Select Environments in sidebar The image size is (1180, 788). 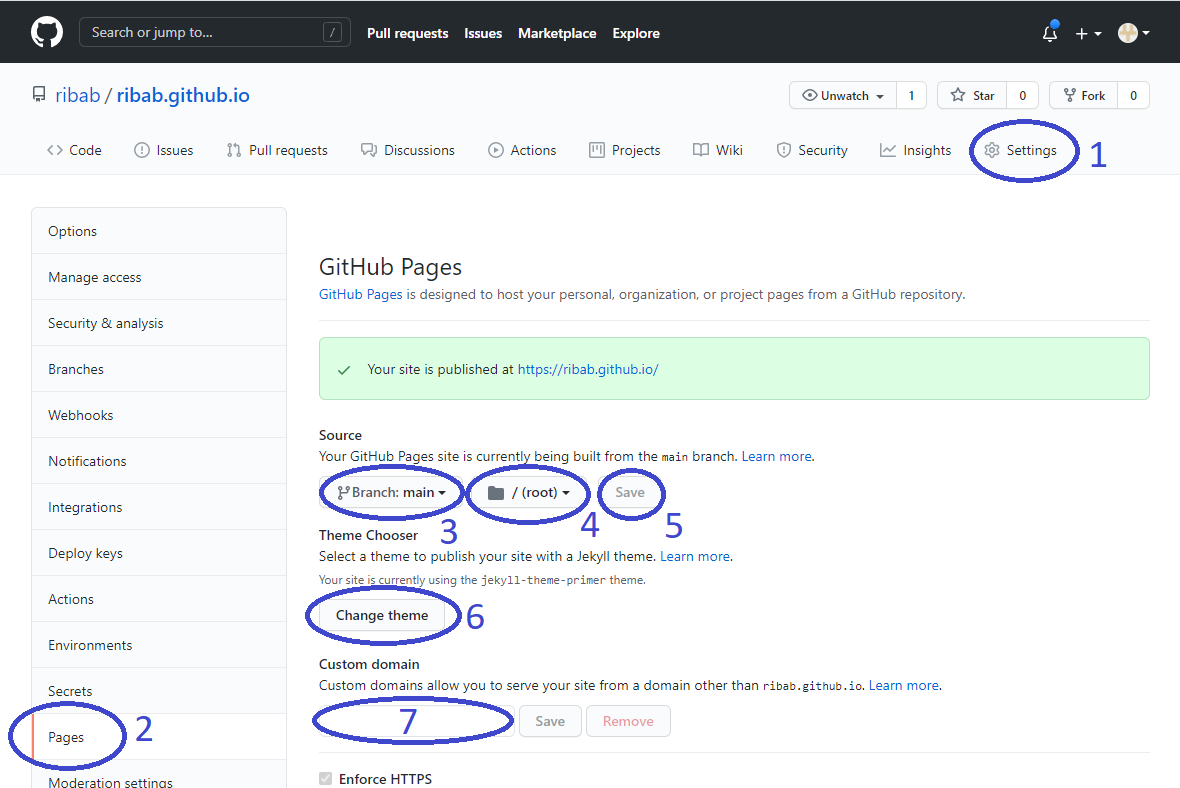click(x=159, y=645)
